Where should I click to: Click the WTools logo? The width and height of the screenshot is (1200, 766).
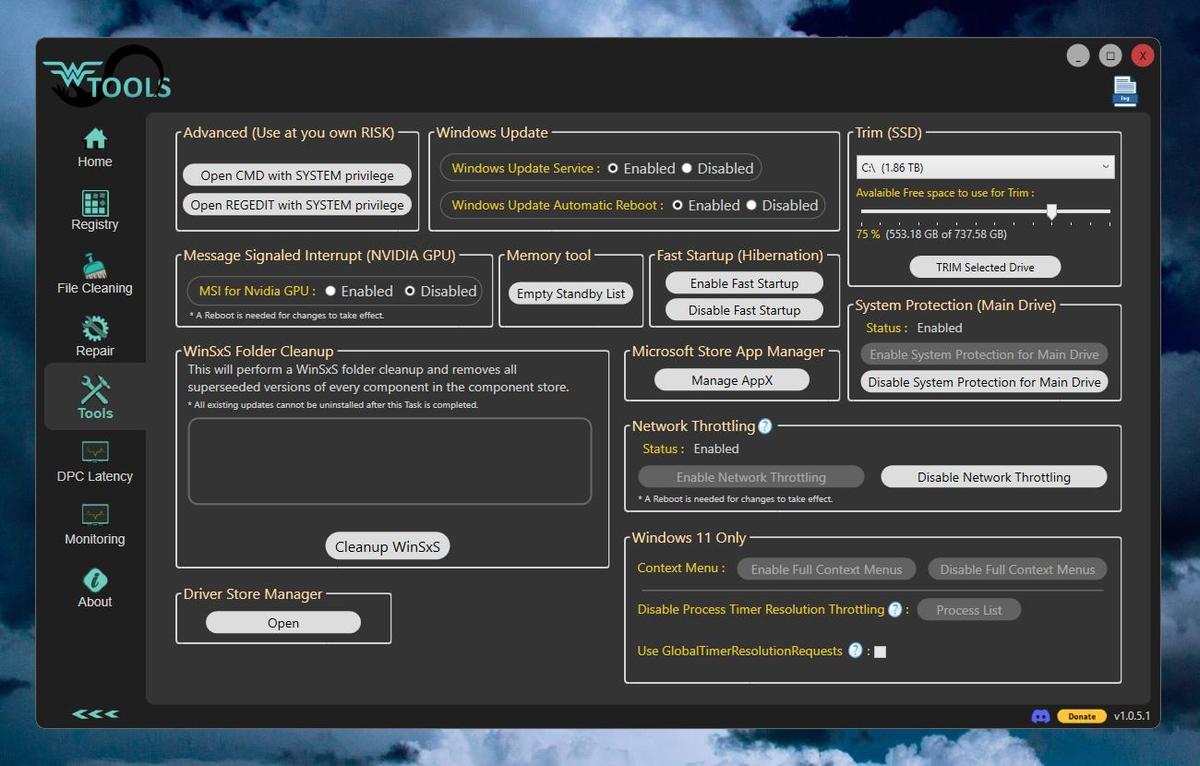(x=106, y=77)
